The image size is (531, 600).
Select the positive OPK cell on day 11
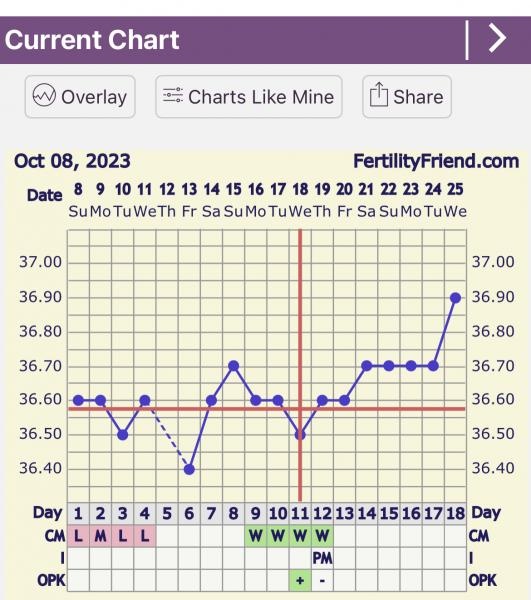300,580
